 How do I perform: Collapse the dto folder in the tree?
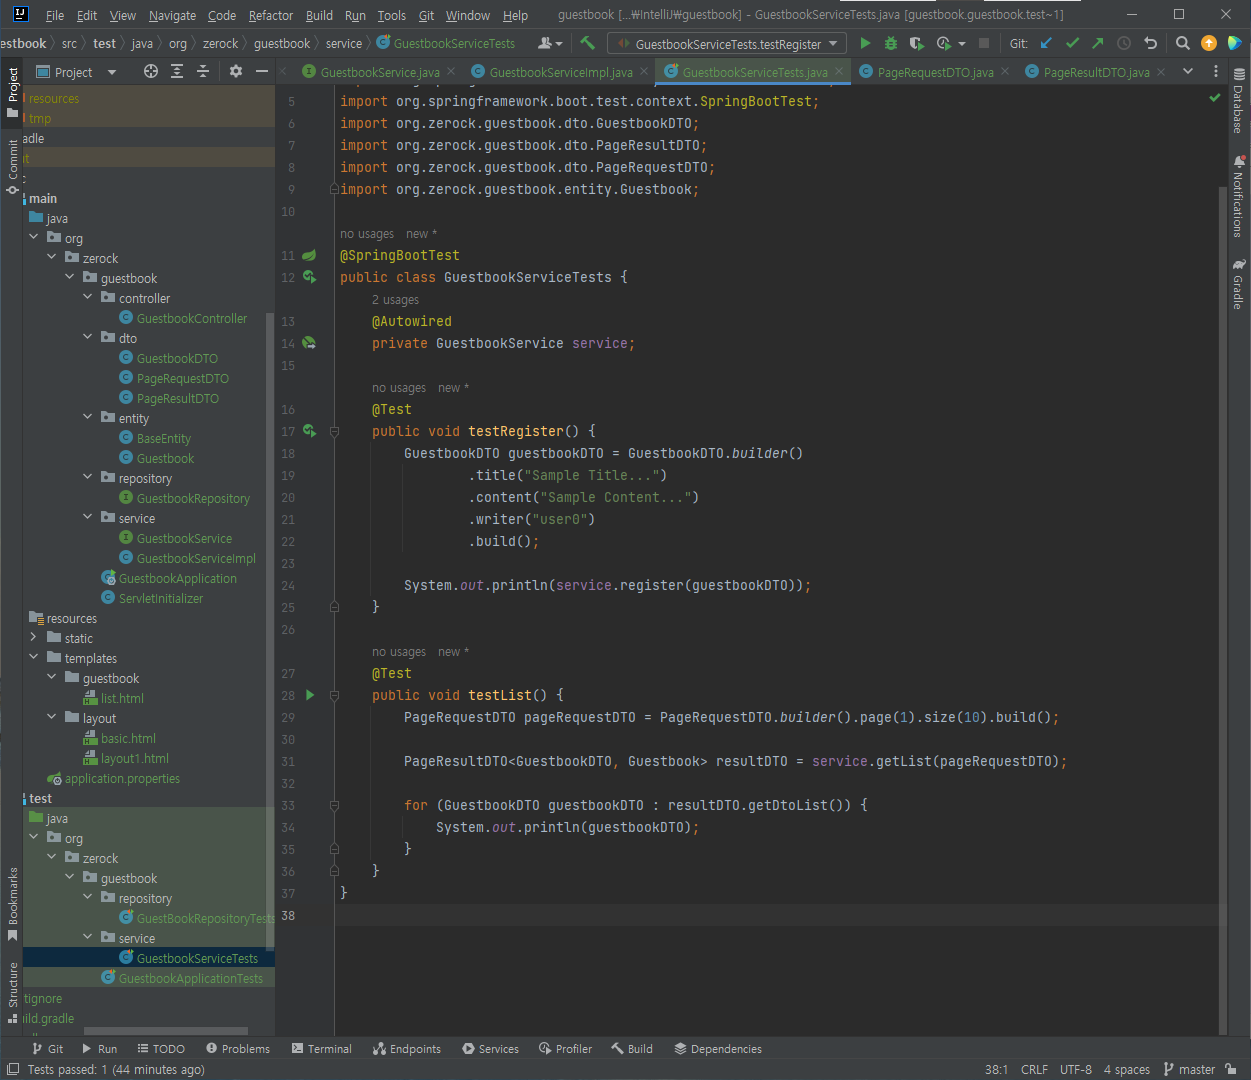88,337
